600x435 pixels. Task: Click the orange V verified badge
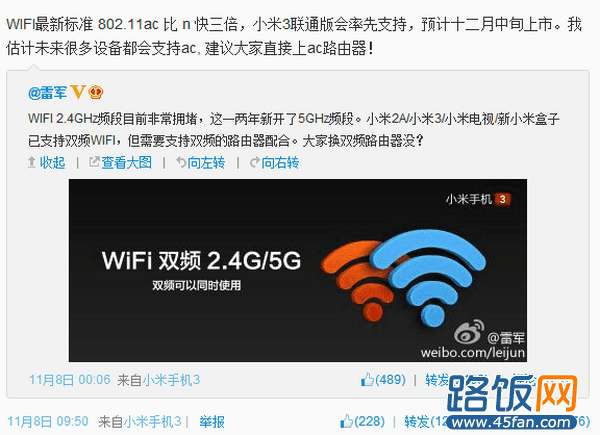(78, 92)
